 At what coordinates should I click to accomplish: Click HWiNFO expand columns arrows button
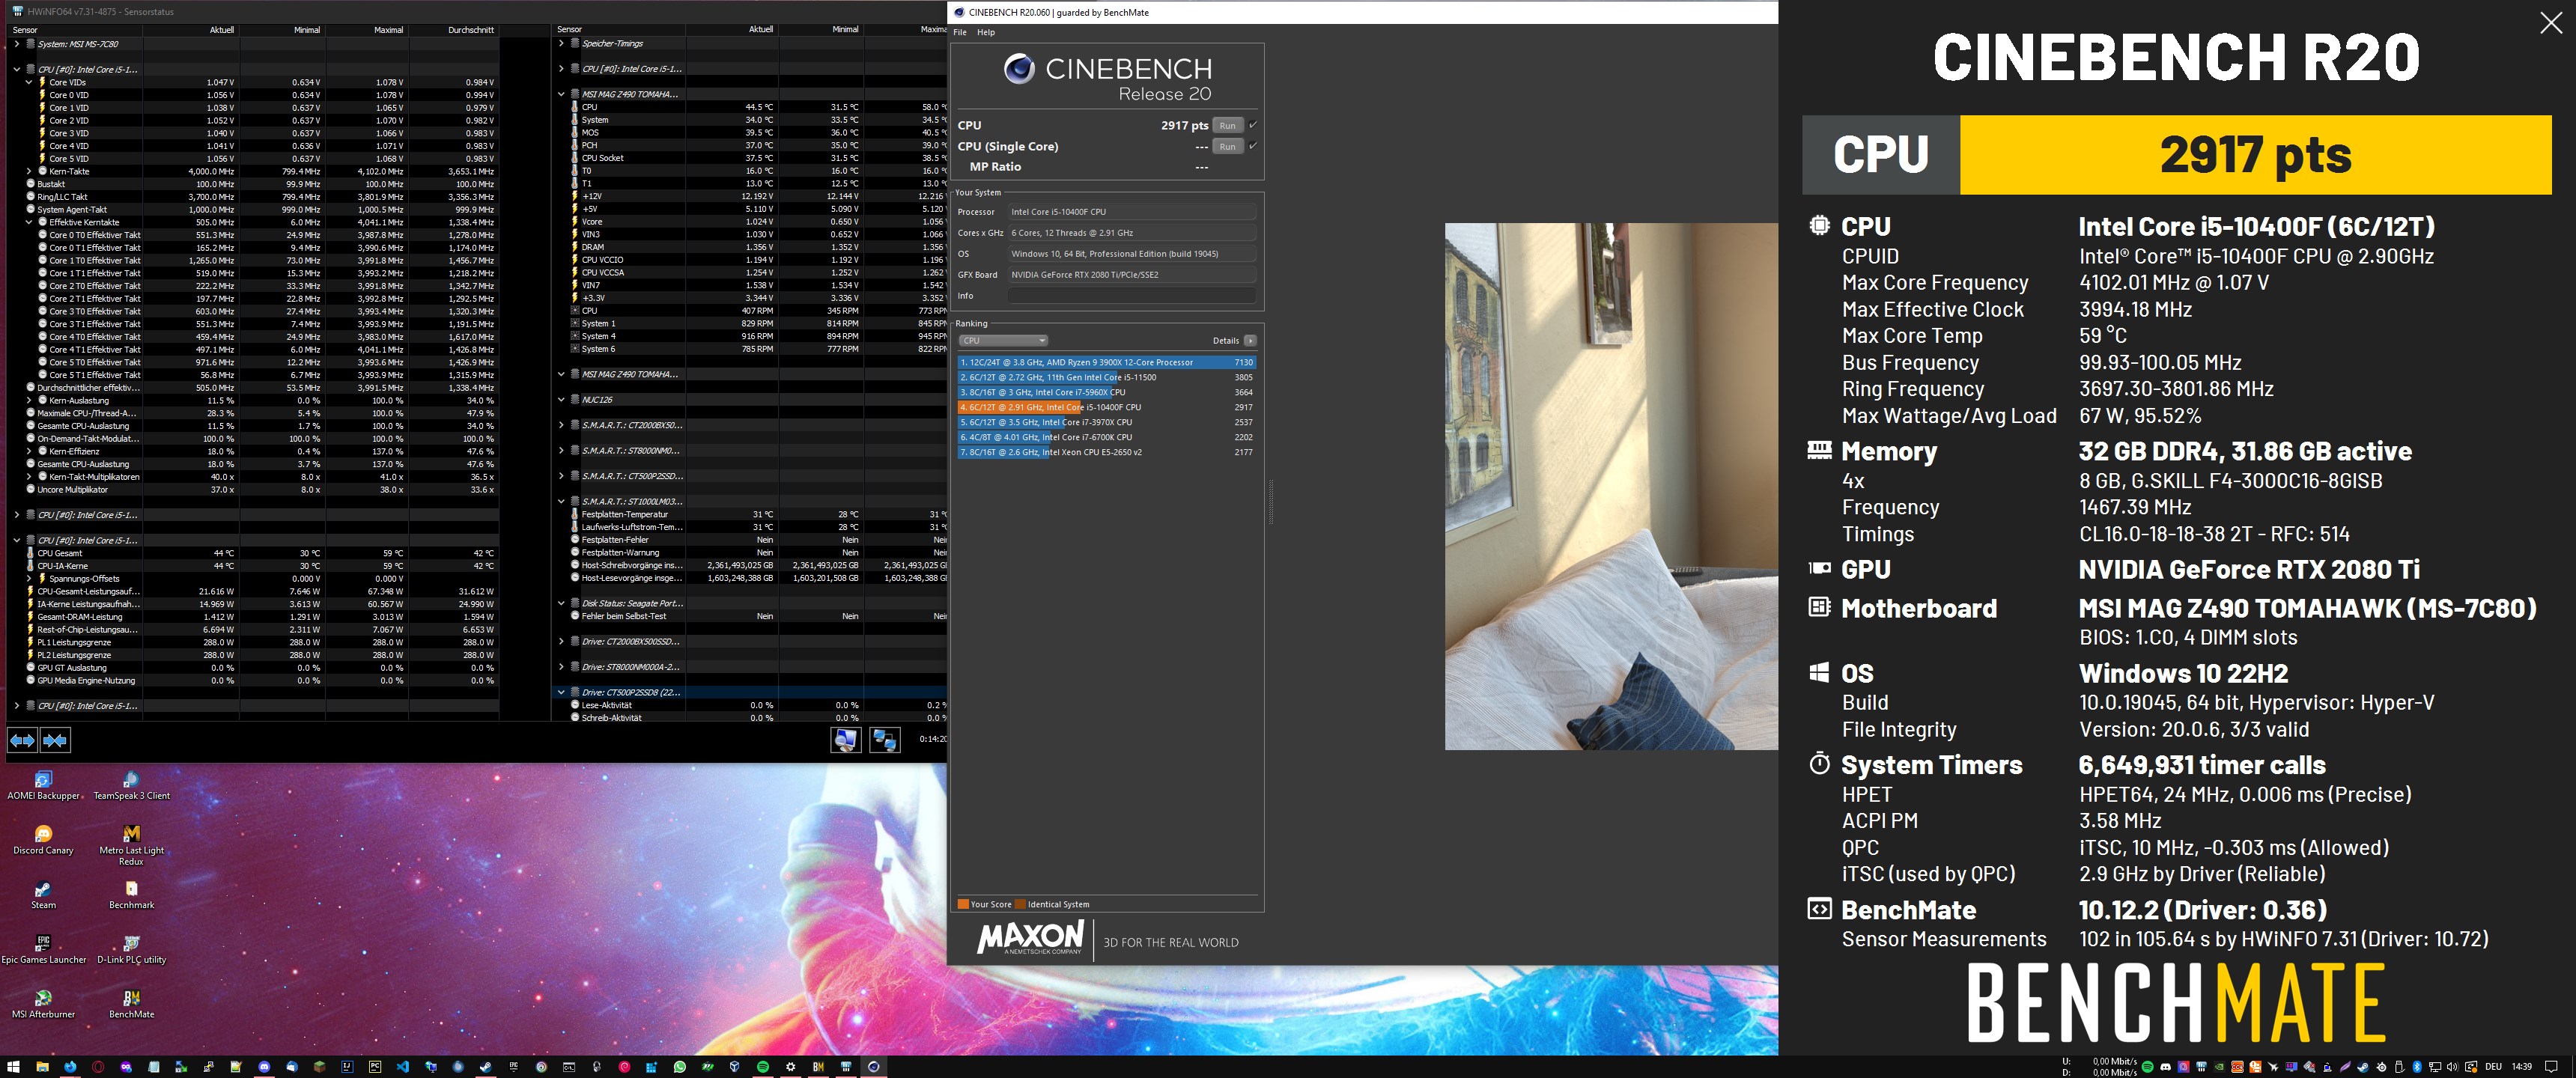[22, 740]
